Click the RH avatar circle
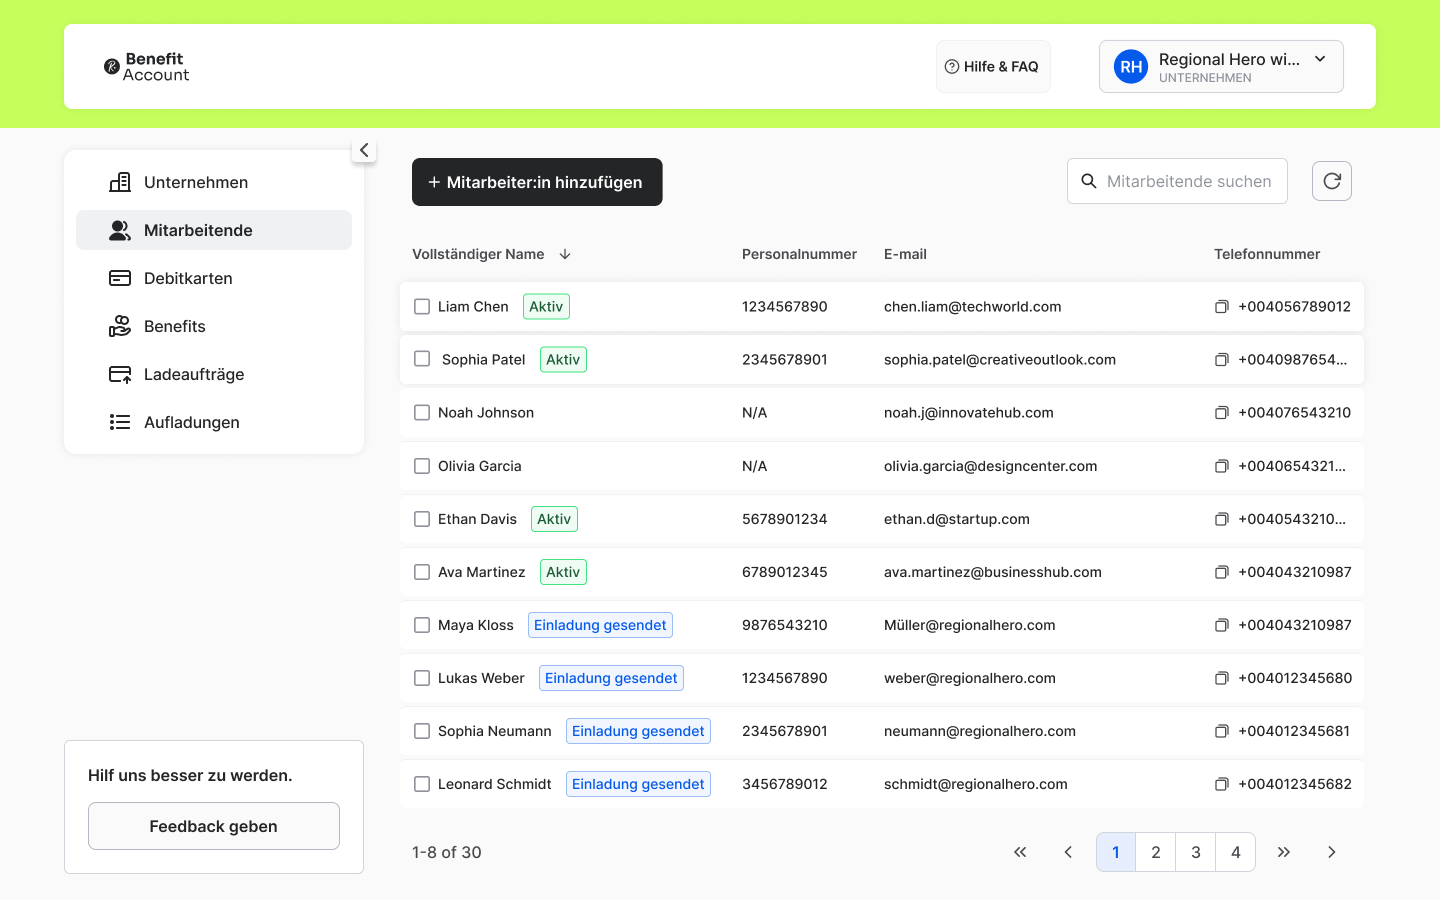1440x900 pixels. [1131, 67]
